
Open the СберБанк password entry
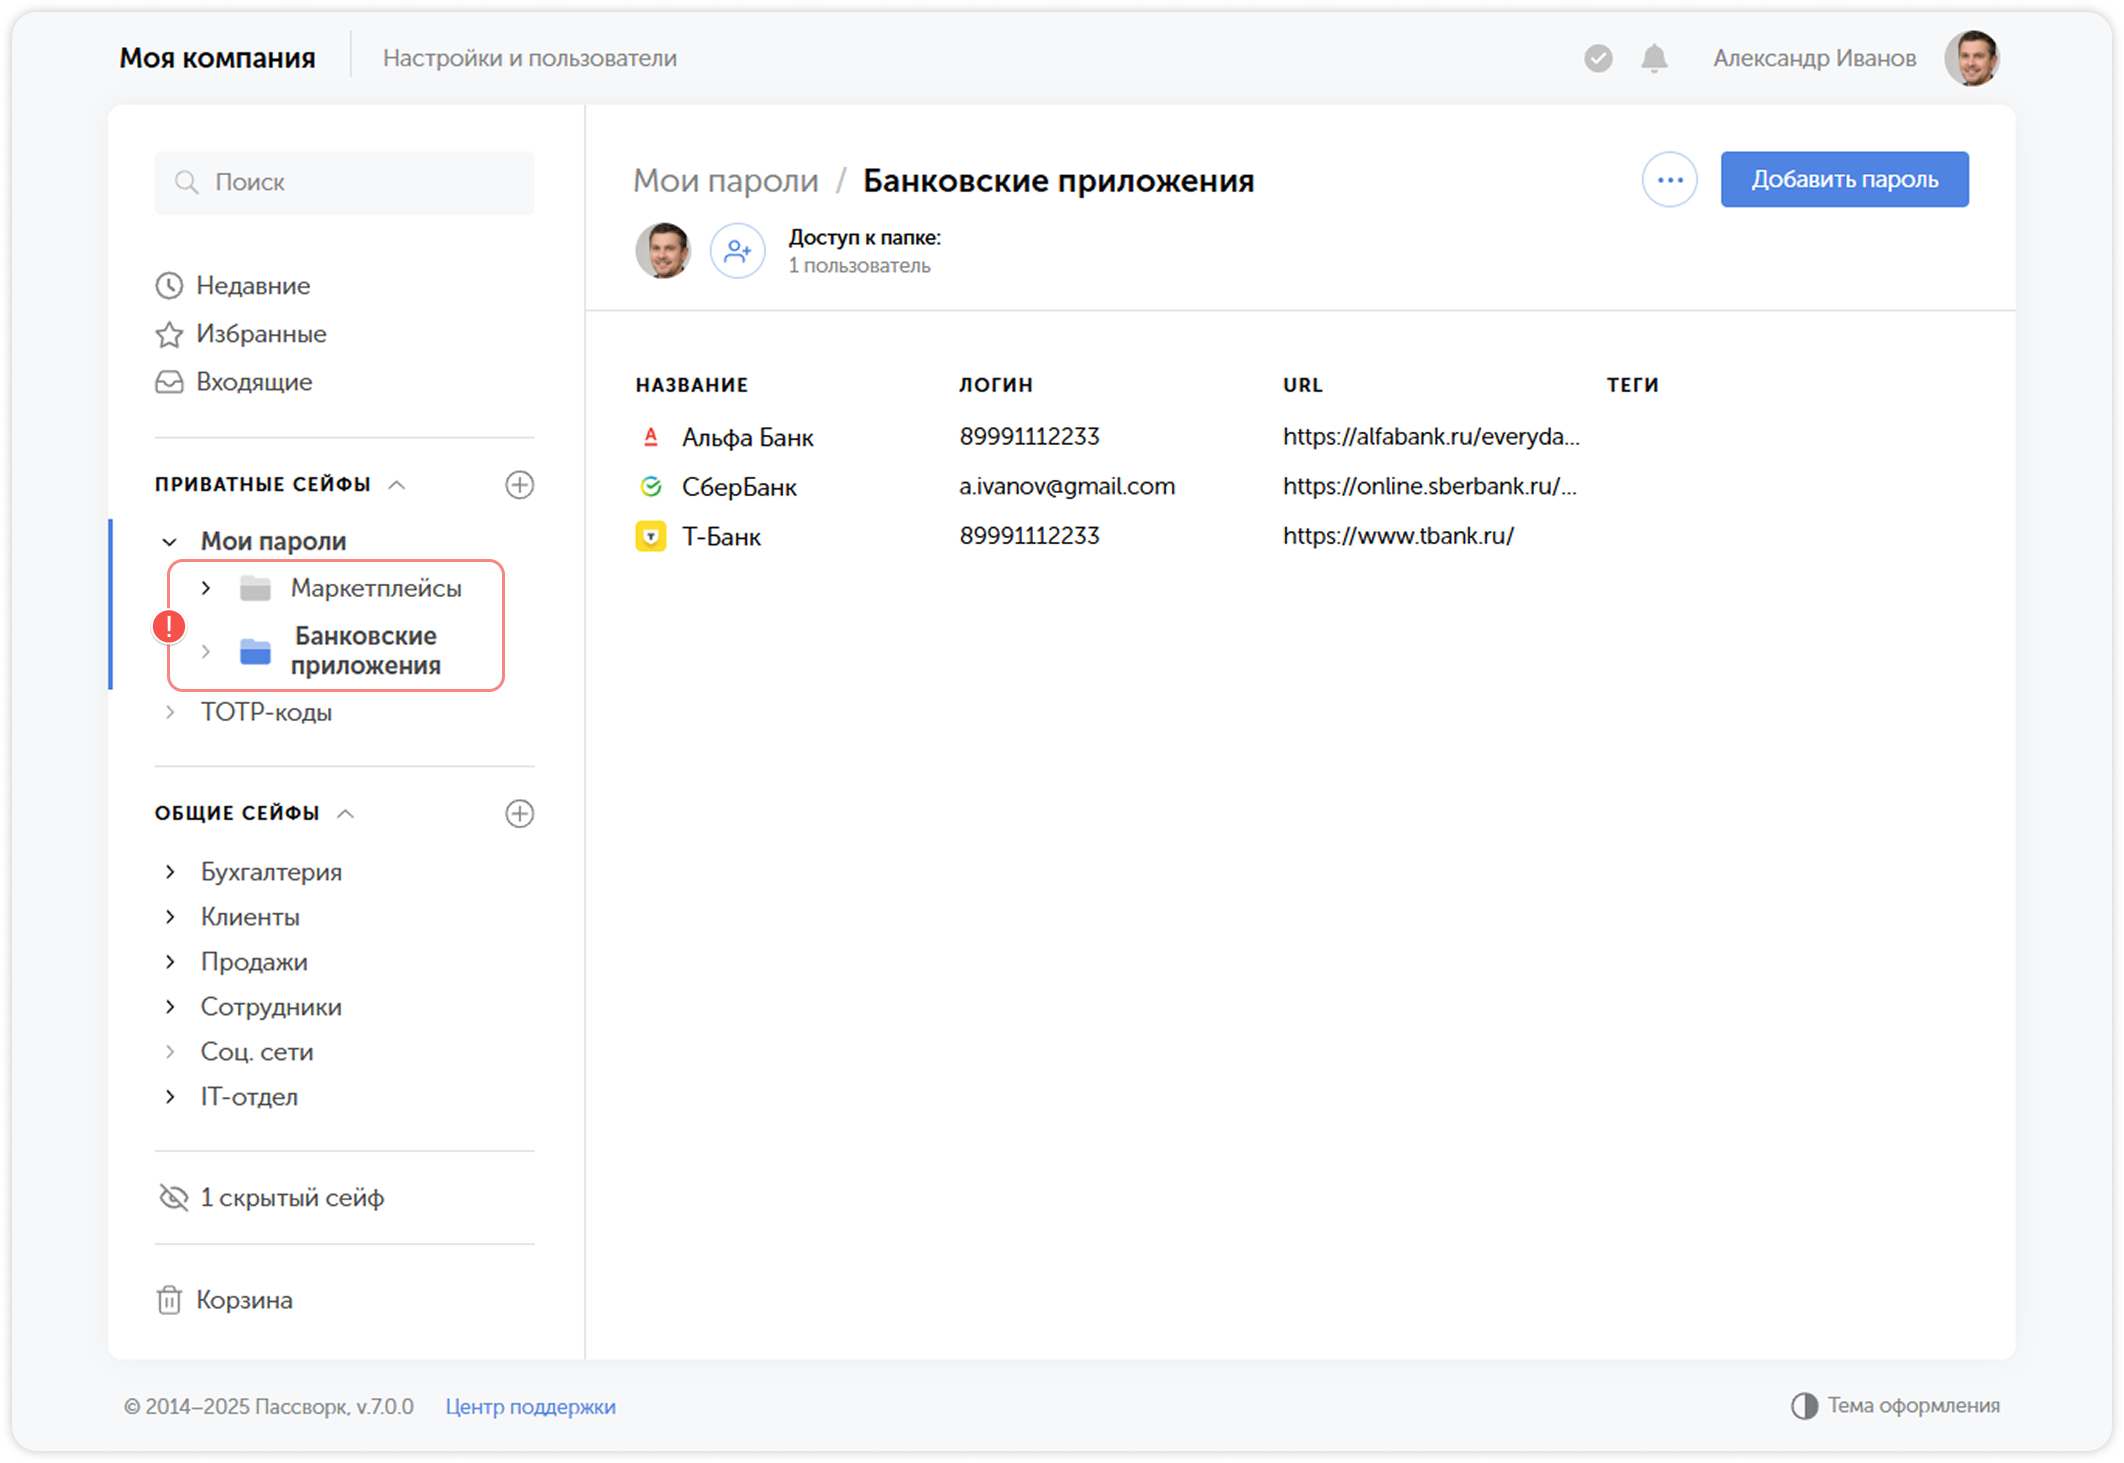739,487
